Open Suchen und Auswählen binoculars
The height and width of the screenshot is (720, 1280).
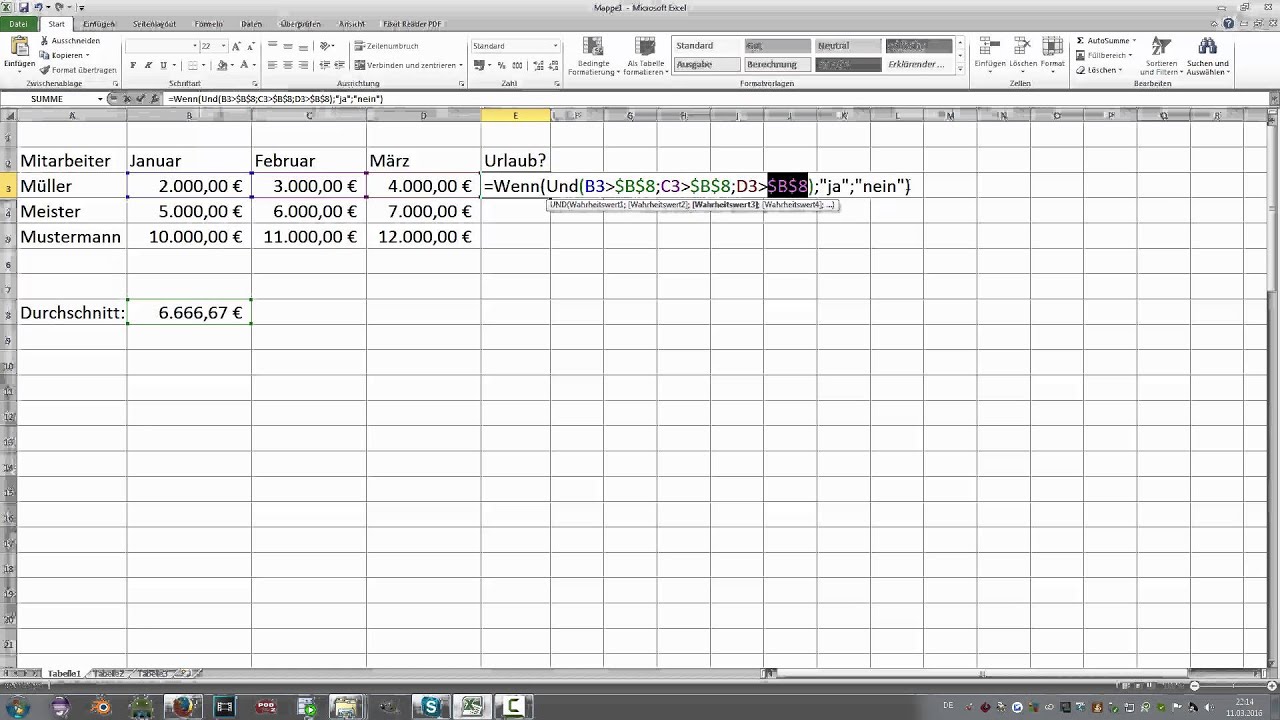(1207, 57)
